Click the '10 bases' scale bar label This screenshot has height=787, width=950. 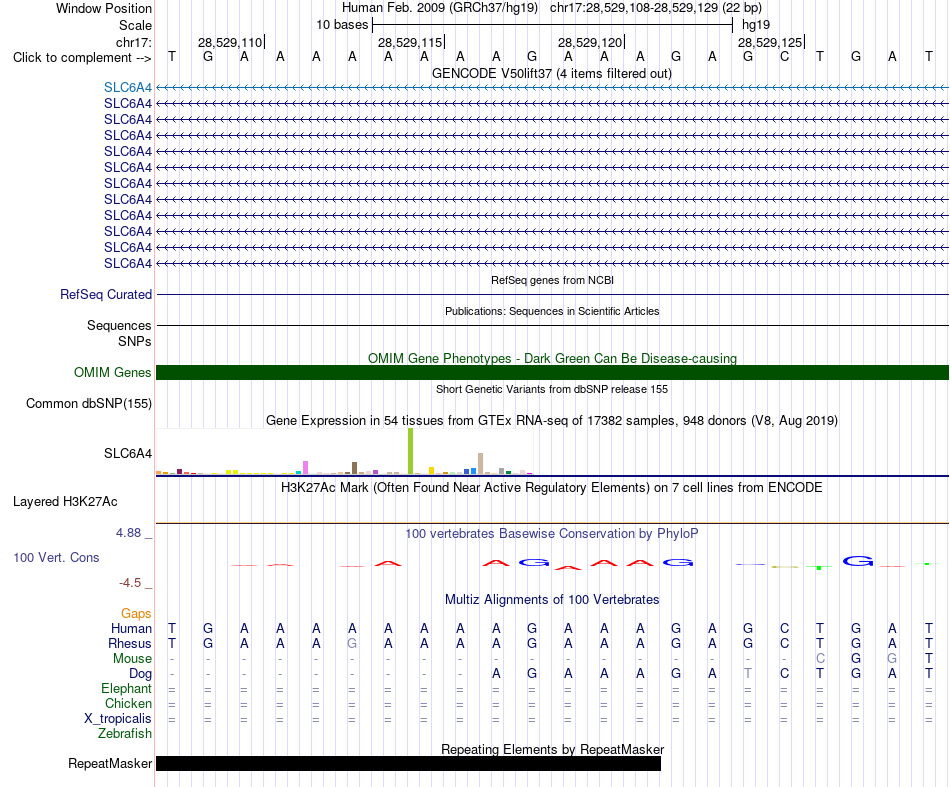[x=342, y=25]
